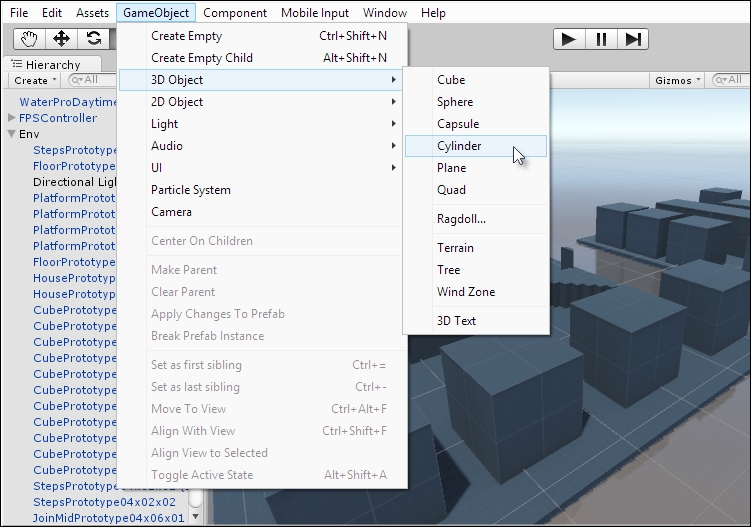Image resolution: width=751 pixels, height=527 pixels.
Task: Select the Hand tool
Action: click(30, 39)
